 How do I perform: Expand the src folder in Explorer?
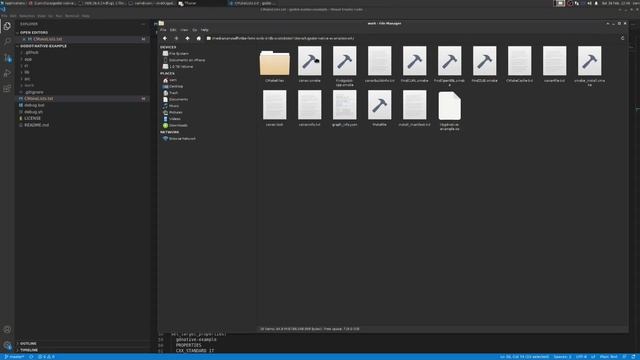tap(27, 79)
